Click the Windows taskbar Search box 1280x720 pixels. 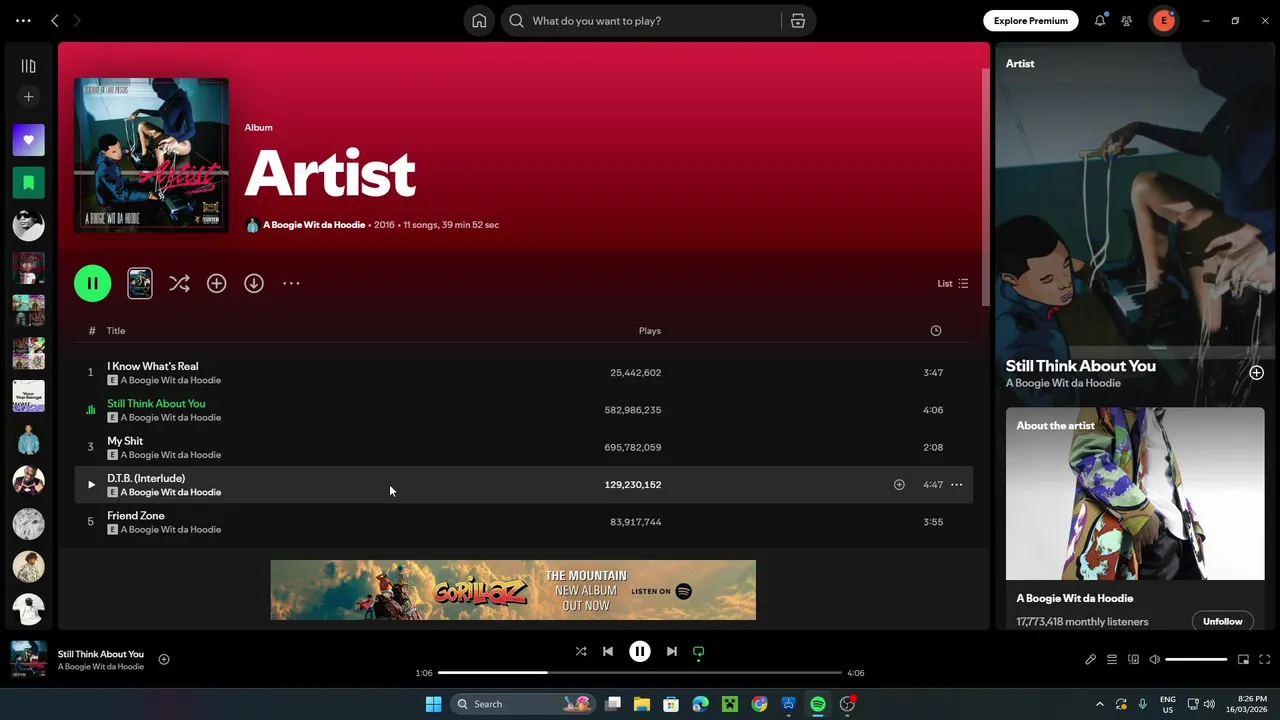[x=523, y=704]
